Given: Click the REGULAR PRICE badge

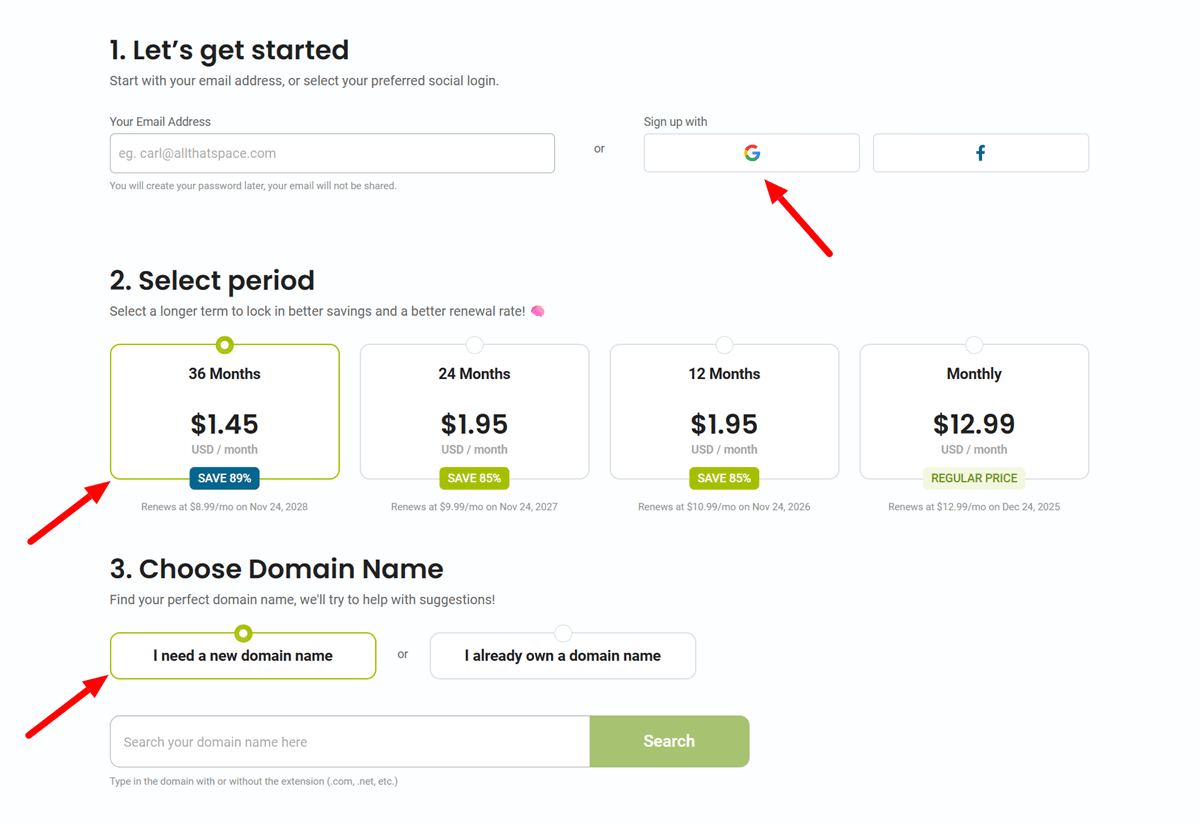Looking at the screenshot, I should pos(974,478).
